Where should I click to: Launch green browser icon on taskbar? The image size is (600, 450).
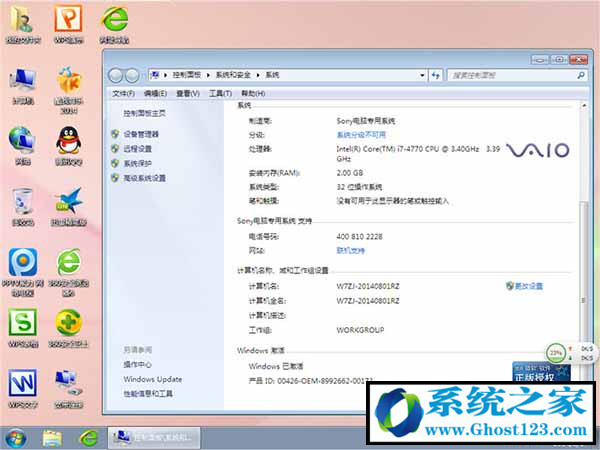pos(88,439)
